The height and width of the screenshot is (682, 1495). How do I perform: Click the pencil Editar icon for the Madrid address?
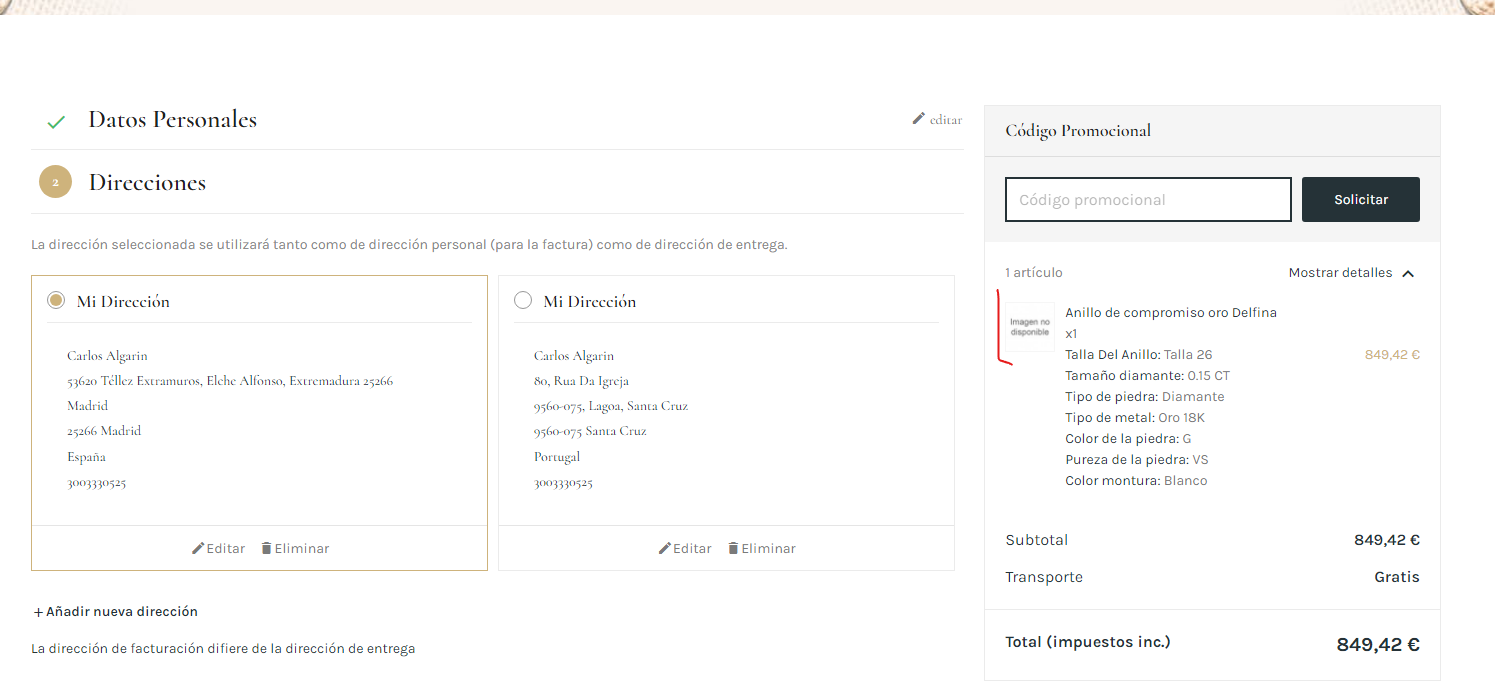198,548
